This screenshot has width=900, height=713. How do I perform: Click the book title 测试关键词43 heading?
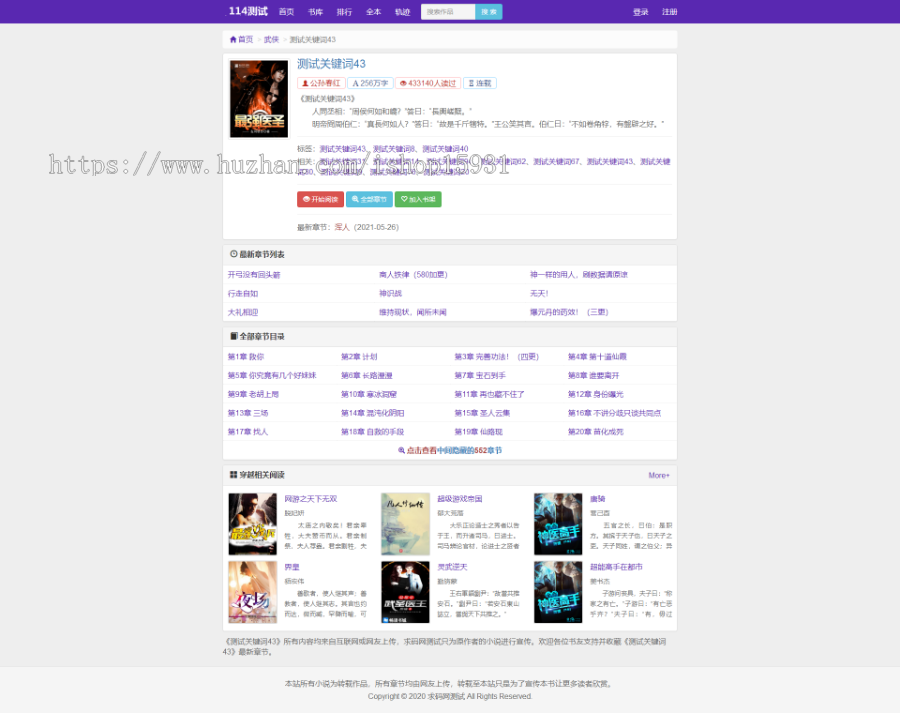pyautogui.click(x=331, y=64)
